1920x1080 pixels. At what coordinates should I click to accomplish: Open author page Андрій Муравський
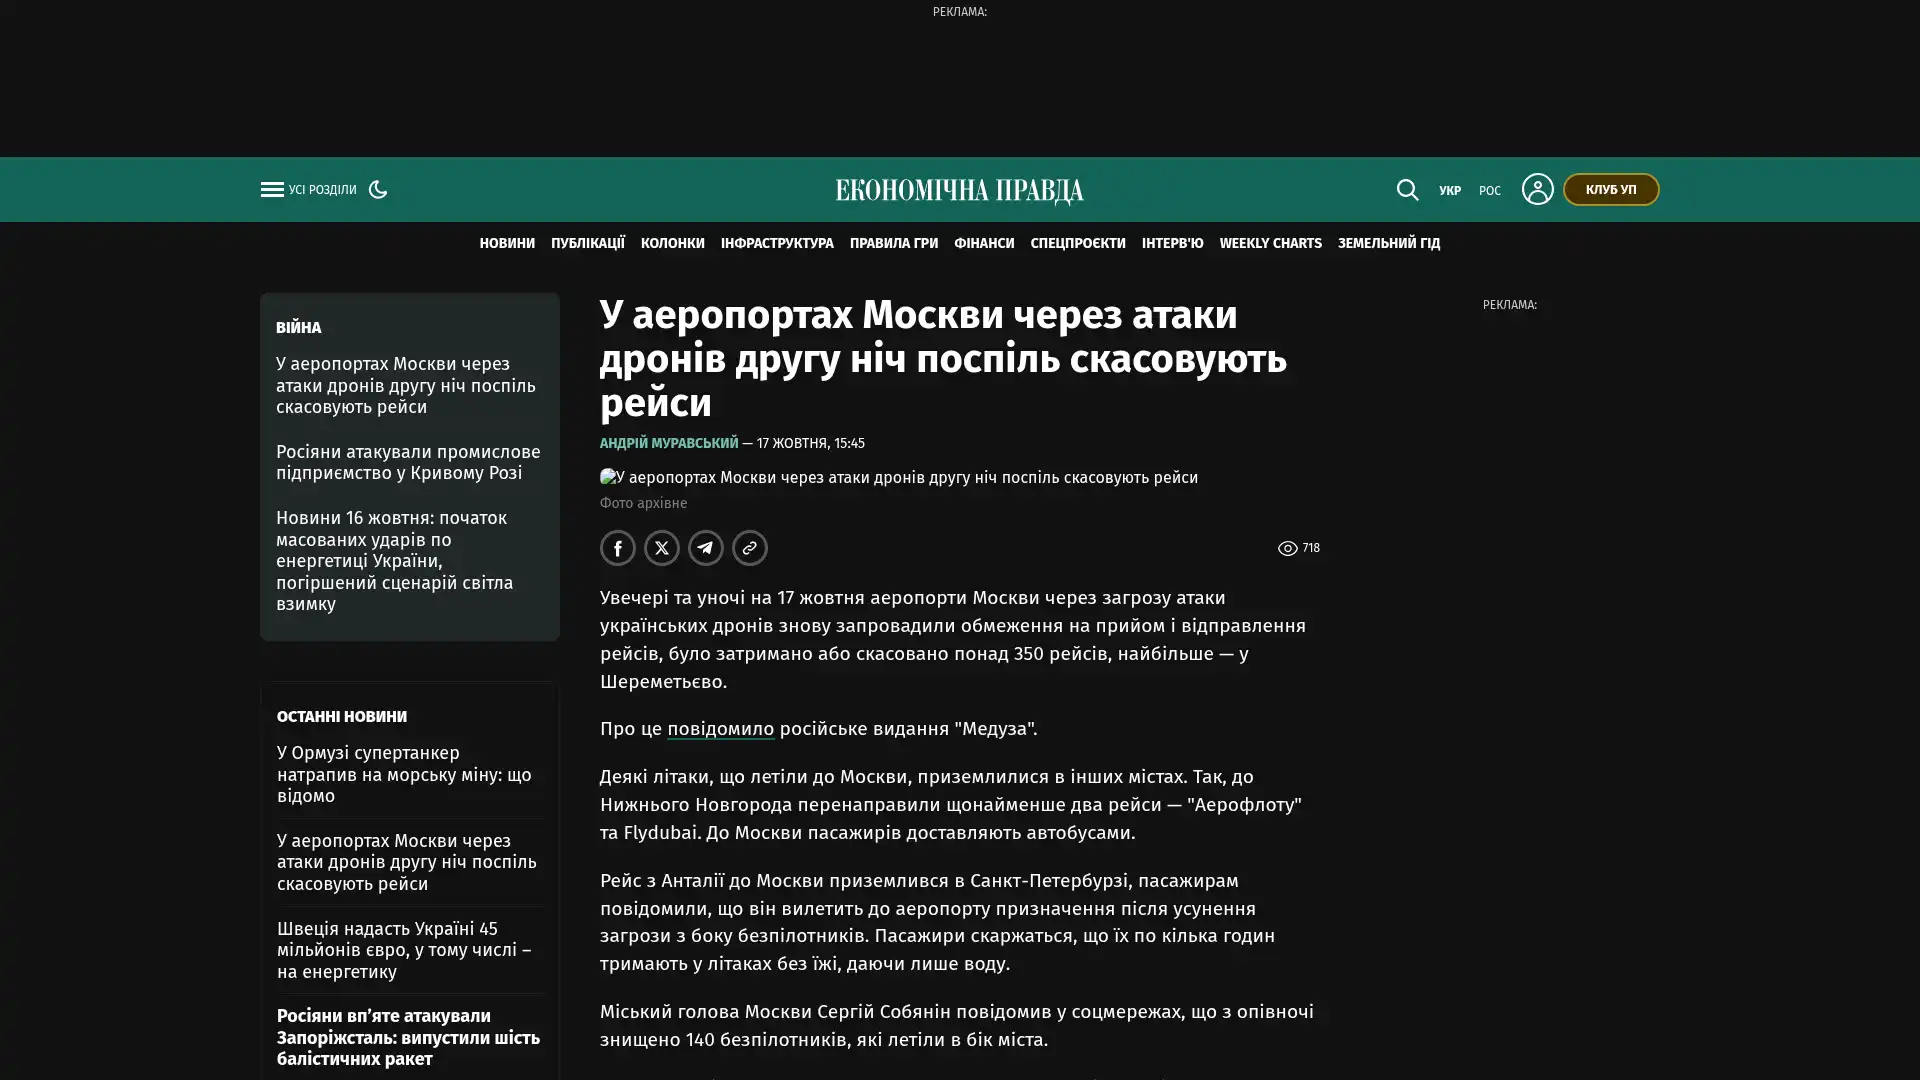coord(669,443)
